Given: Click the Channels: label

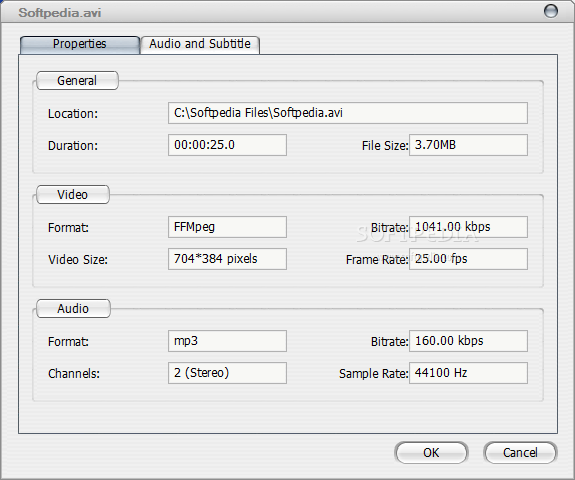Looking at the screenshot, I should [74, 374].
